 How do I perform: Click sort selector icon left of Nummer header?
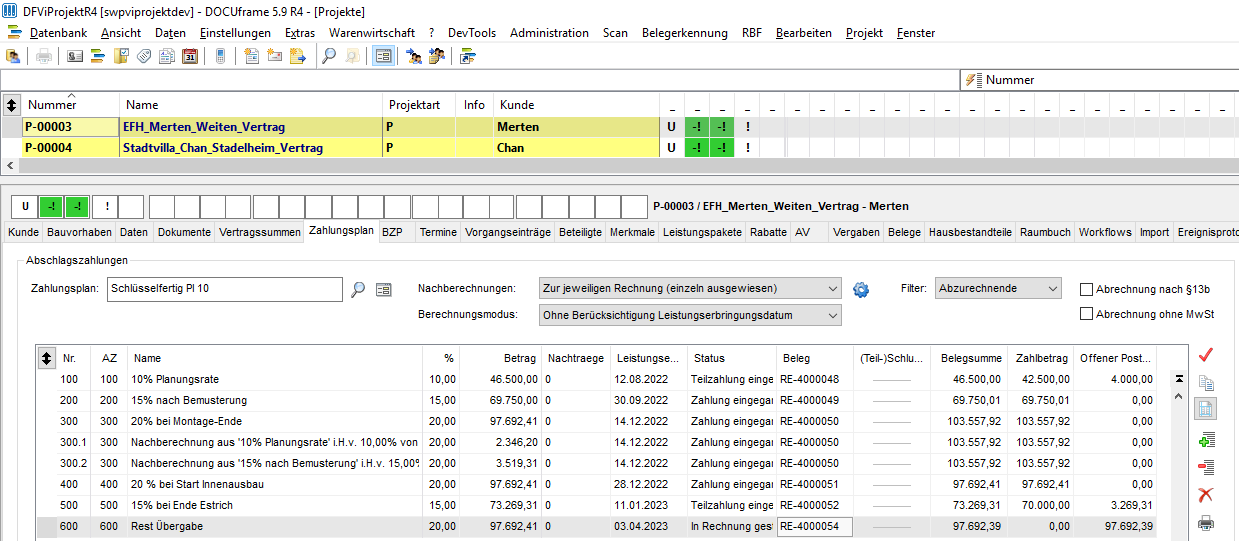(11, 105)
